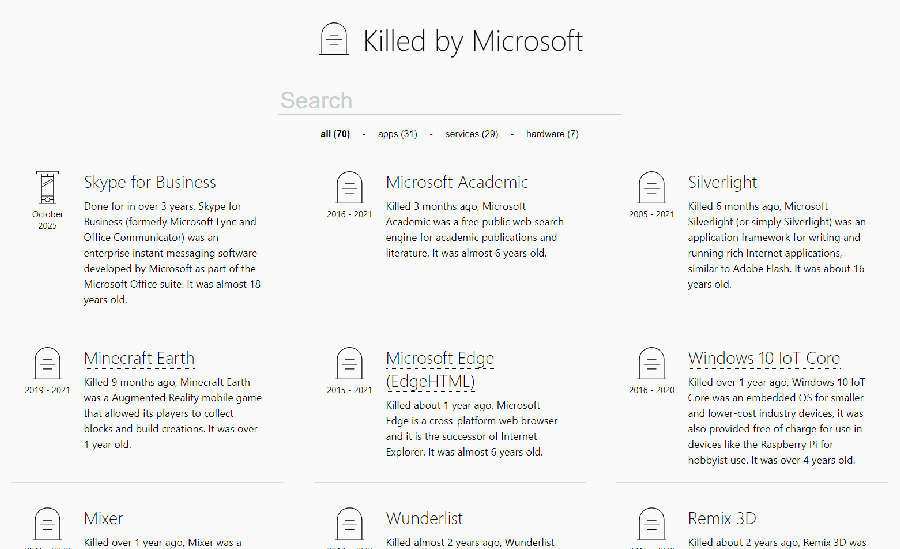Click the tombstone icon beside Microsoft Edge (EdgeHTML)
The image size is (900, 549).
(x=348, y=364)
